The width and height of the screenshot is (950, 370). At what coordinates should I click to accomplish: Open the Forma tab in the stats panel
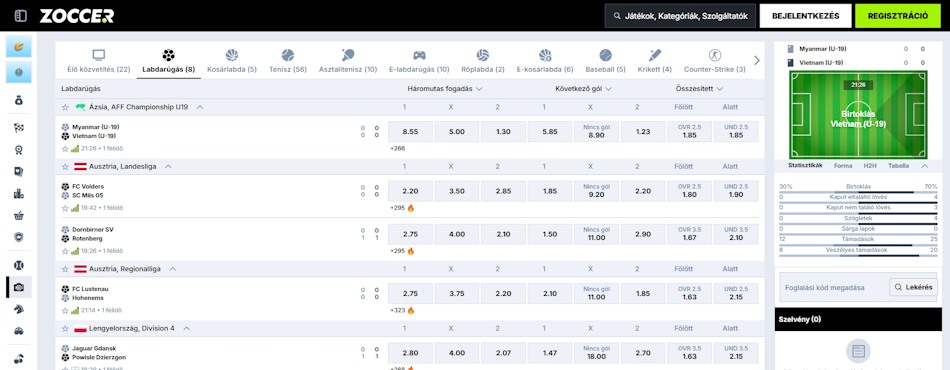pos(843,165)
